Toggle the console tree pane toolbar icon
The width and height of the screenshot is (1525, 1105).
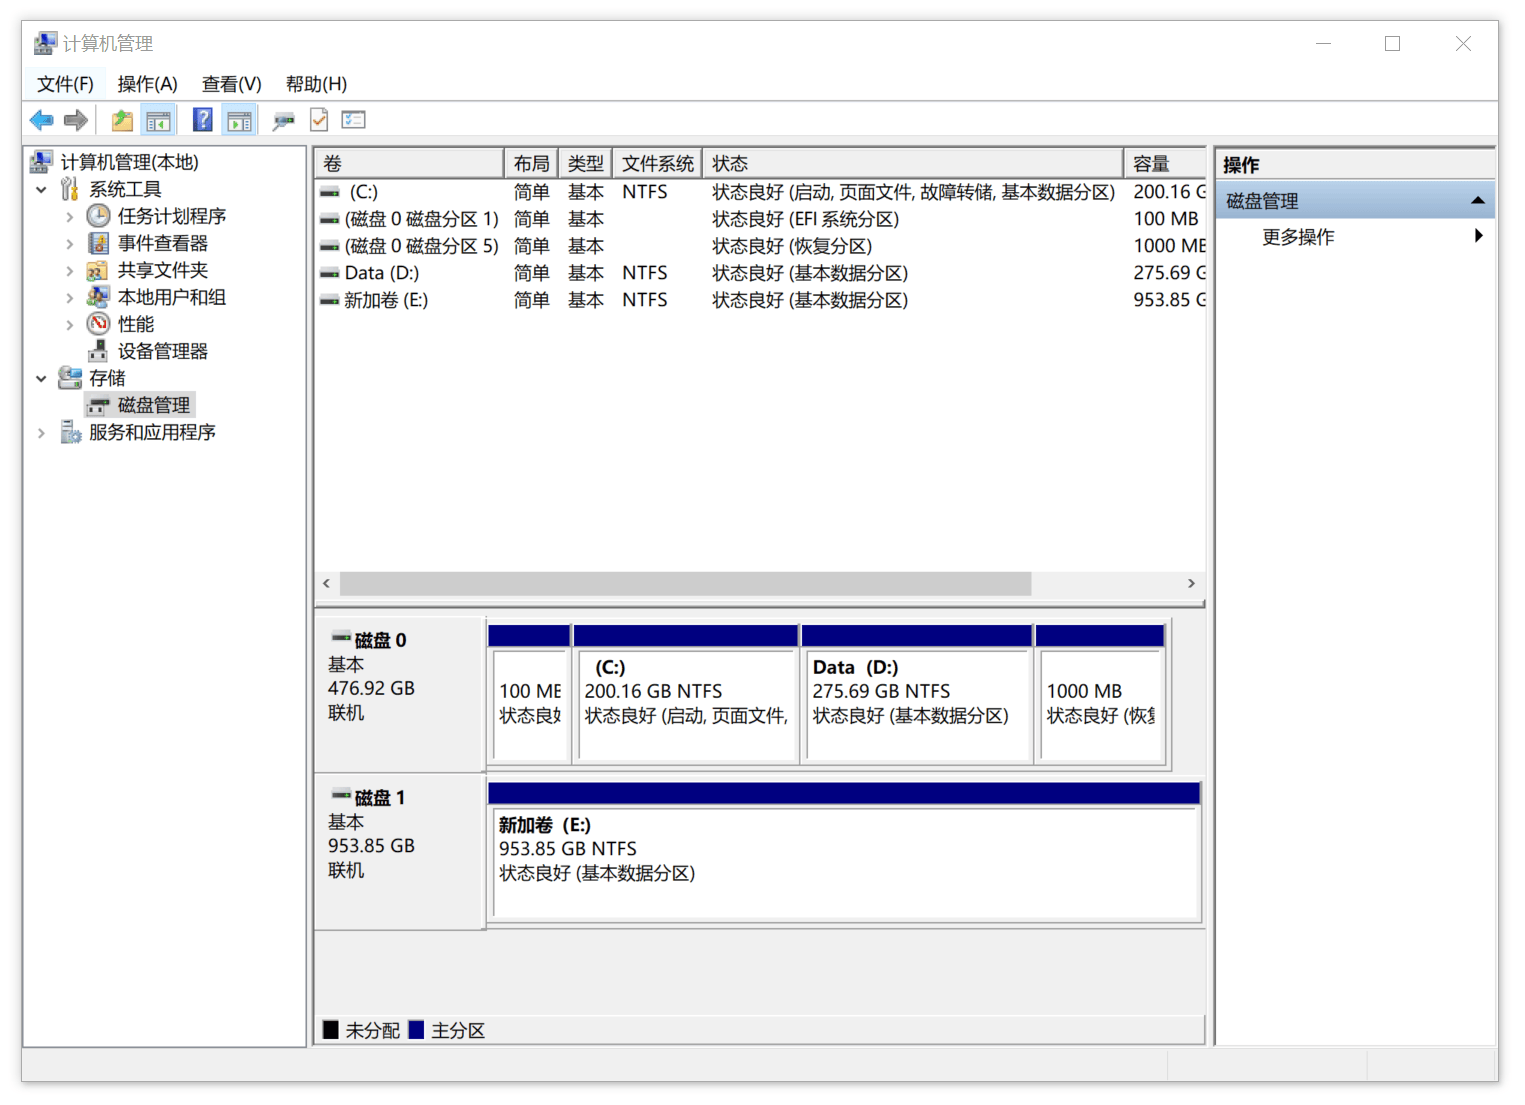click(x=159, y=121)
